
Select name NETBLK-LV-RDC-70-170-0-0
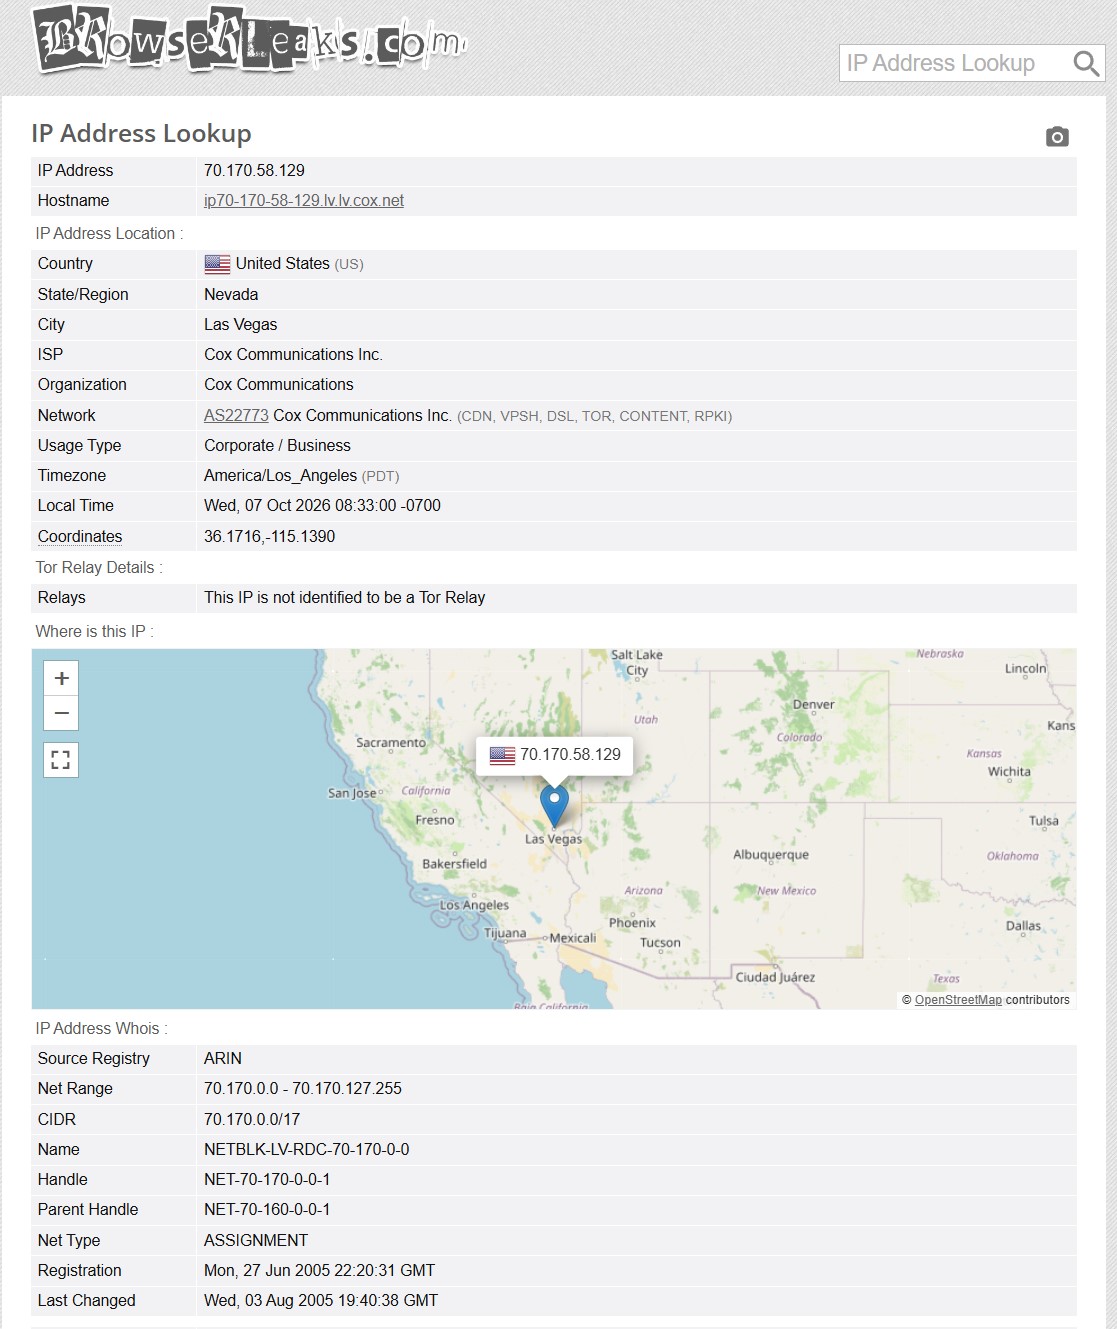[307, 1149]
